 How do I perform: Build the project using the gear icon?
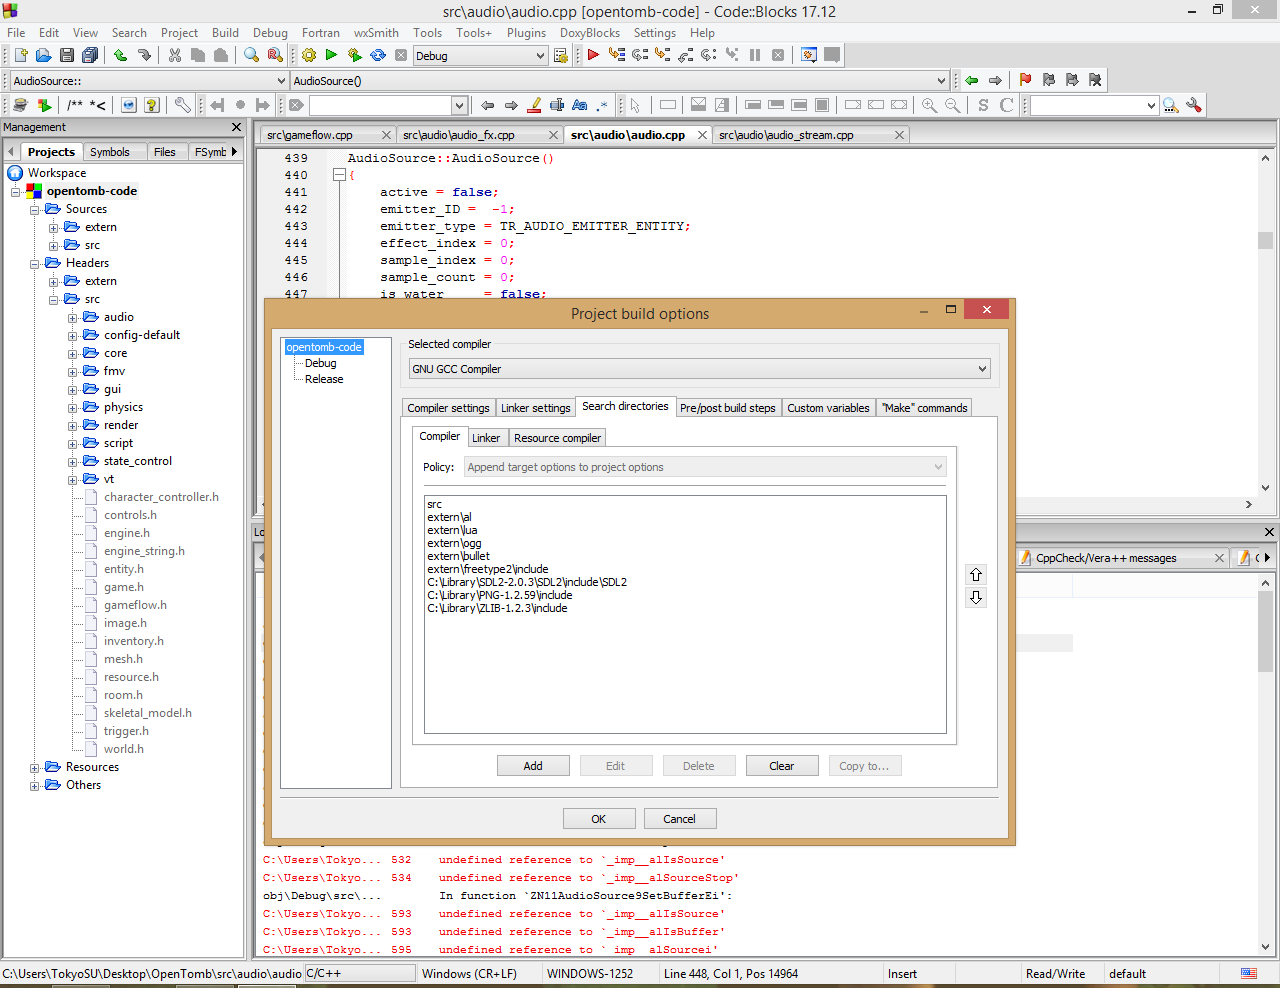point(308,55)
